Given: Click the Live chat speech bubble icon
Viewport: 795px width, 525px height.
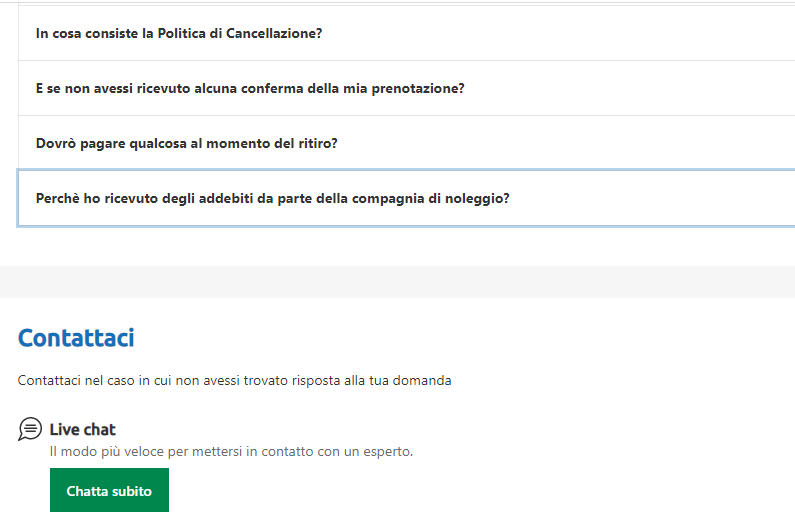Looking at the screenshot, I should coord(30,429).
